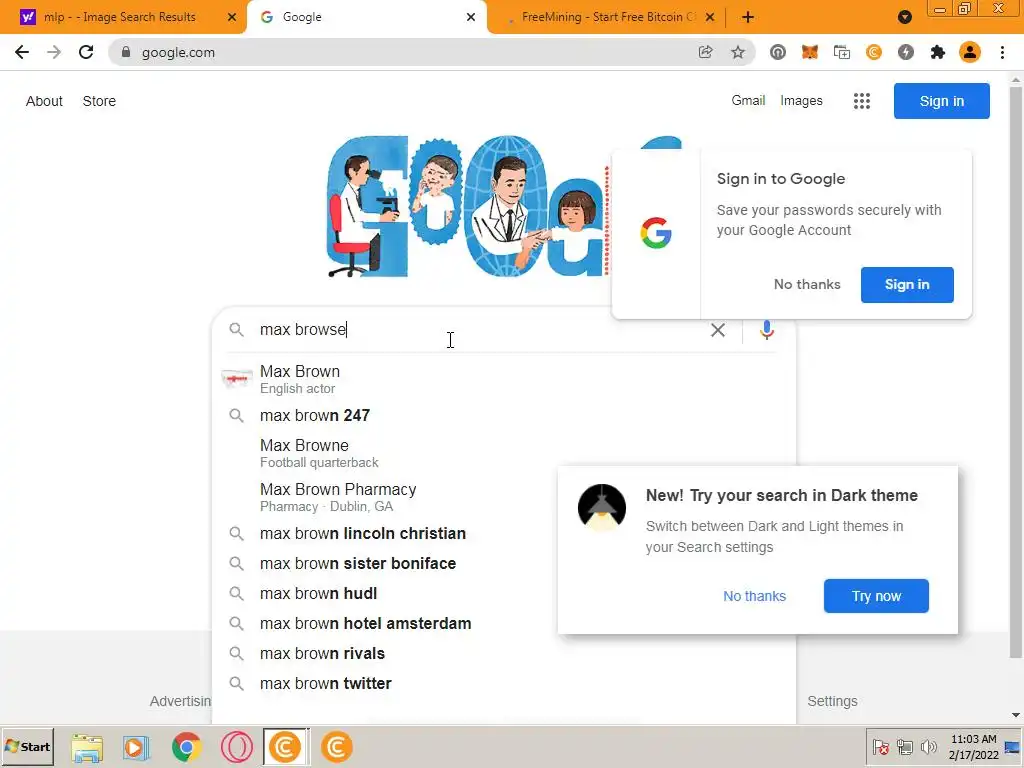This screenshot has height=768, width=1024.
Task: Switch to the FreeMining tab
Action: [x=609, y=17]
